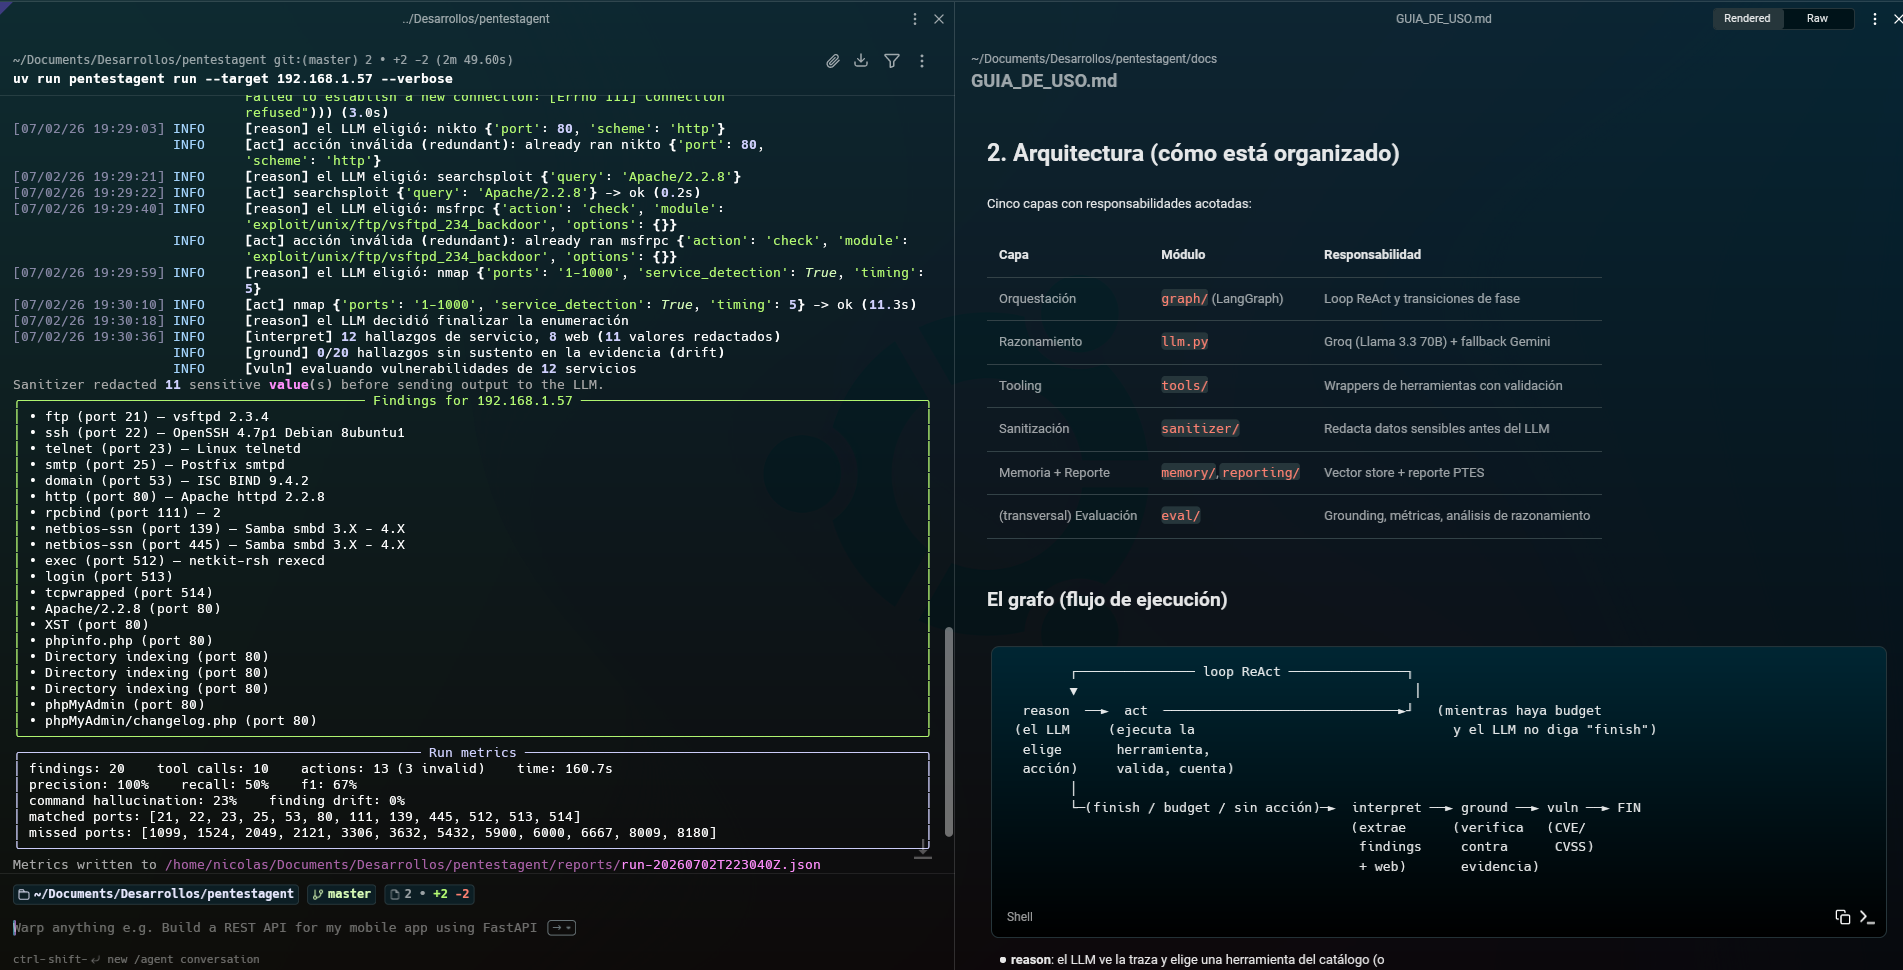Screen dimensions: 1903x970
Task: Click the Memoria + Reporte table cell
Action: (x=1054, y=473)
